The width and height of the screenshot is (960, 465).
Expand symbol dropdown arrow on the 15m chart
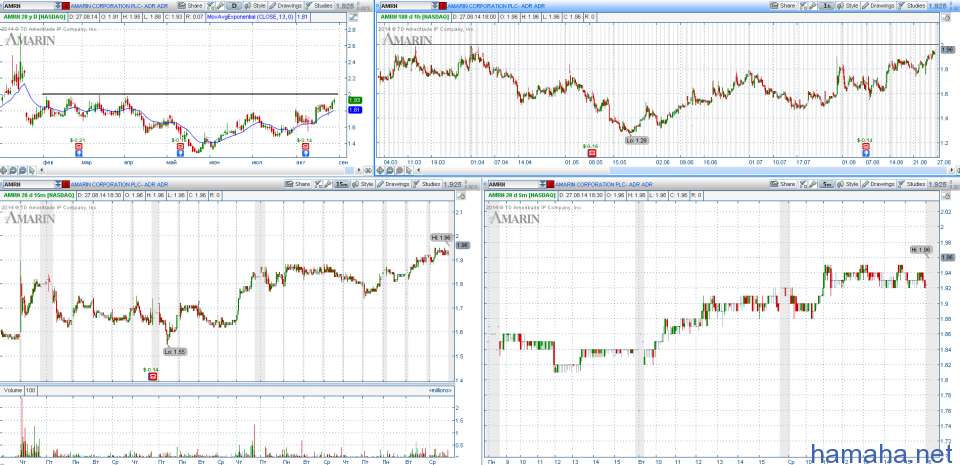tap(58, 184)
